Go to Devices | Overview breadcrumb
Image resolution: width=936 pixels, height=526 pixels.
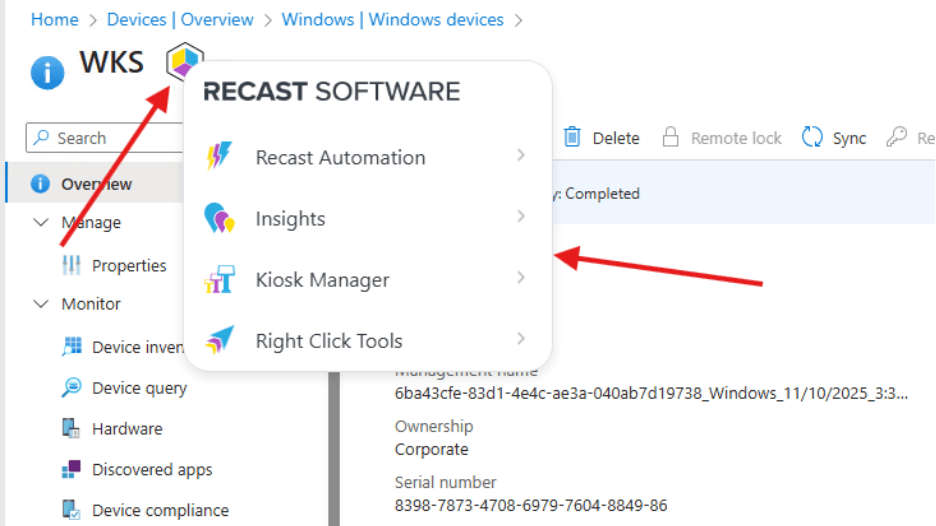point(180,20)
